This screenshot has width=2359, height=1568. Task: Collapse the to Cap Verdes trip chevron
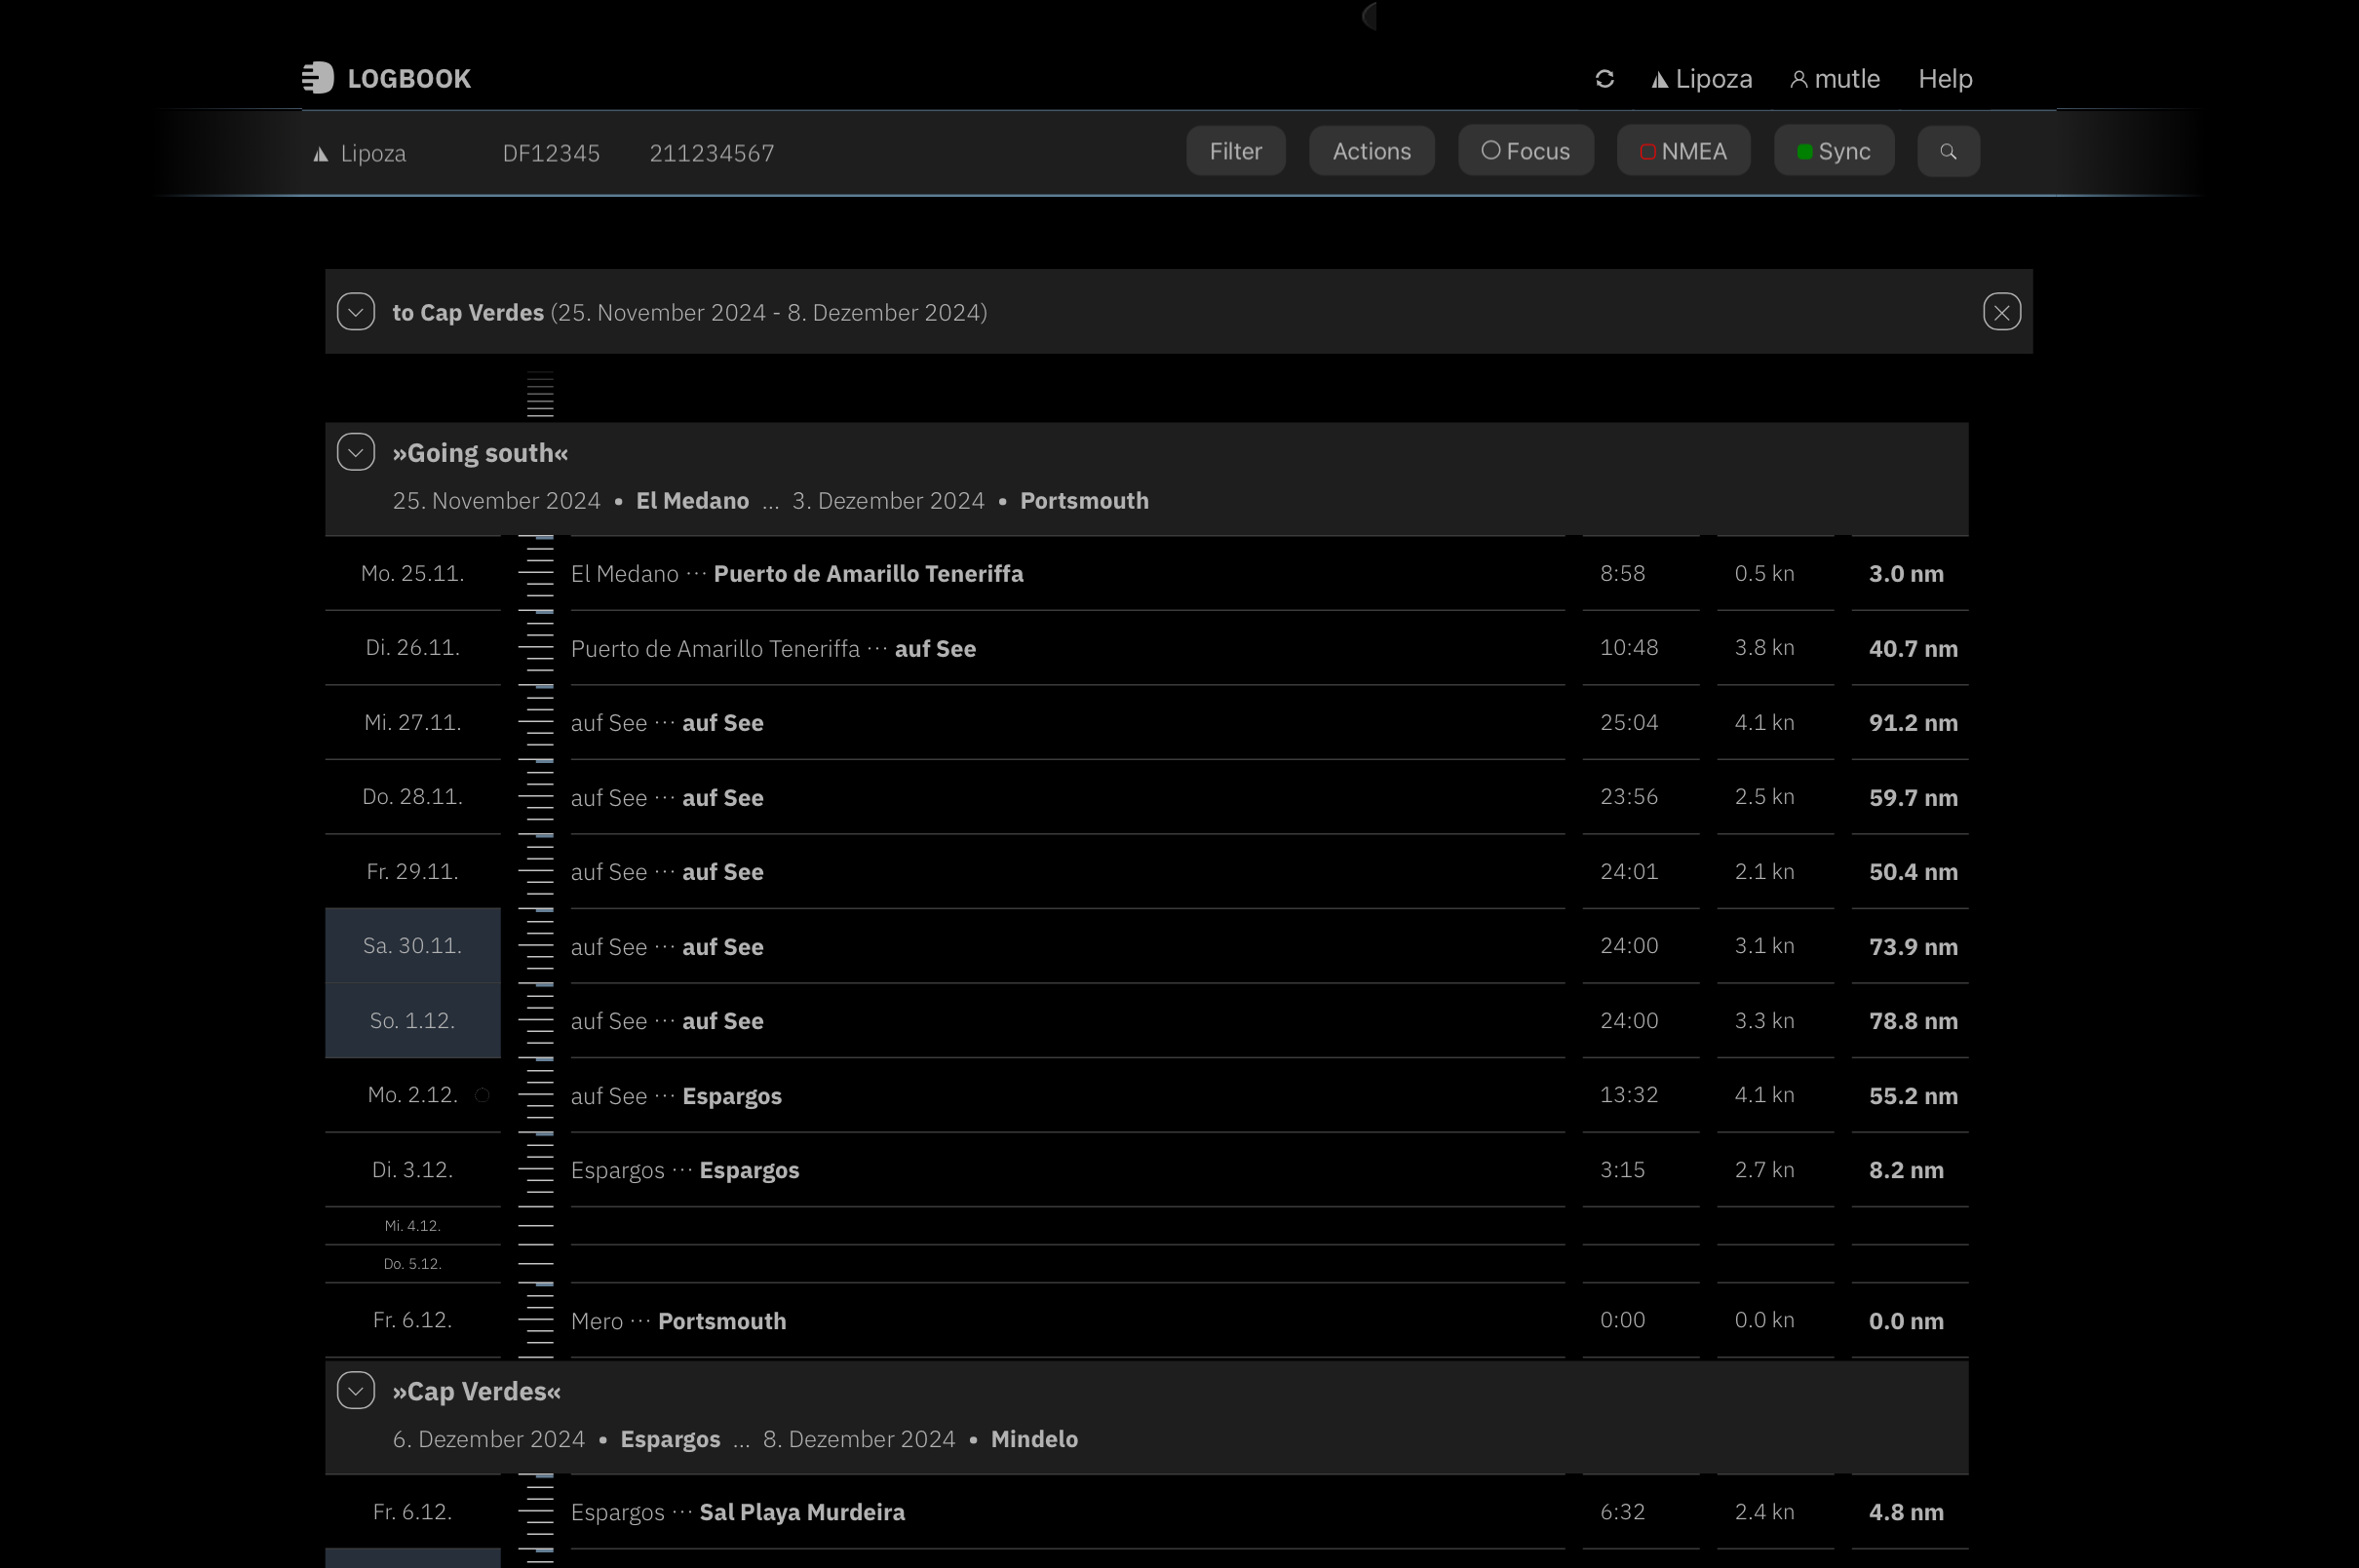click(x=356, y=312)
